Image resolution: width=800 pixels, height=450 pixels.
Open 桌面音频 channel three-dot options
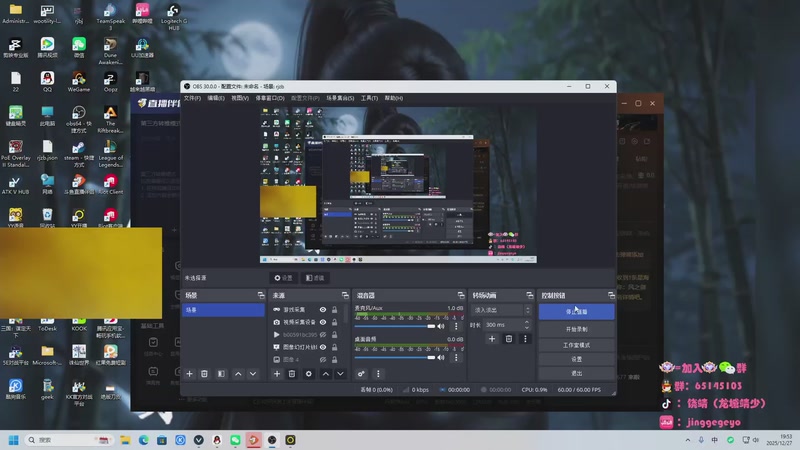[456, 357]
